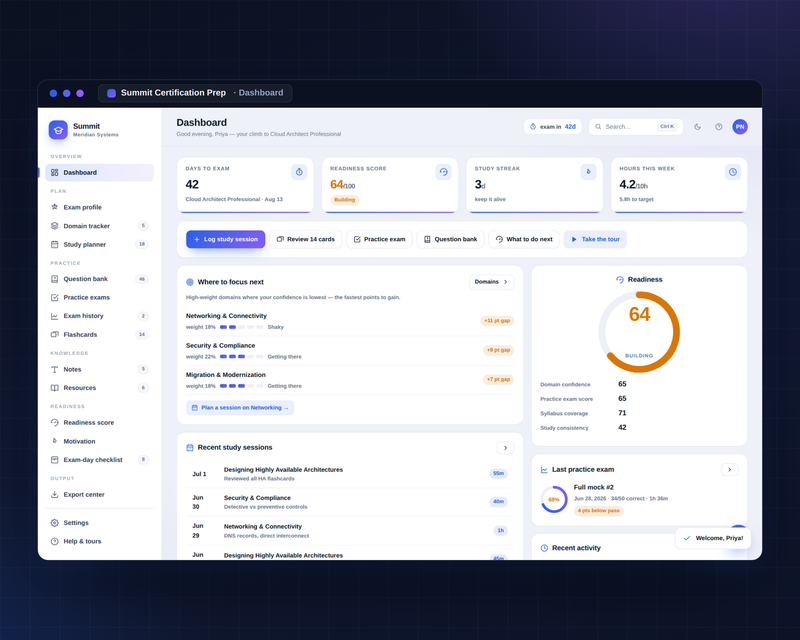Click the 68% score ring

pos(554,500)
